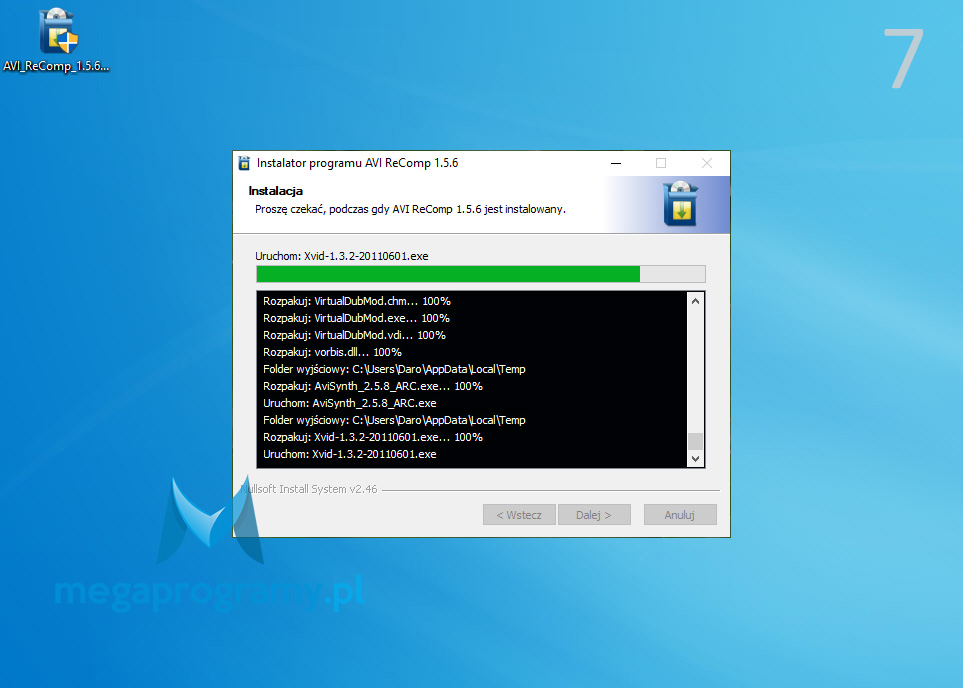The image size is (963, 688).
Task: Click the disabled maximize window button
Action: [x=661, y=163]
